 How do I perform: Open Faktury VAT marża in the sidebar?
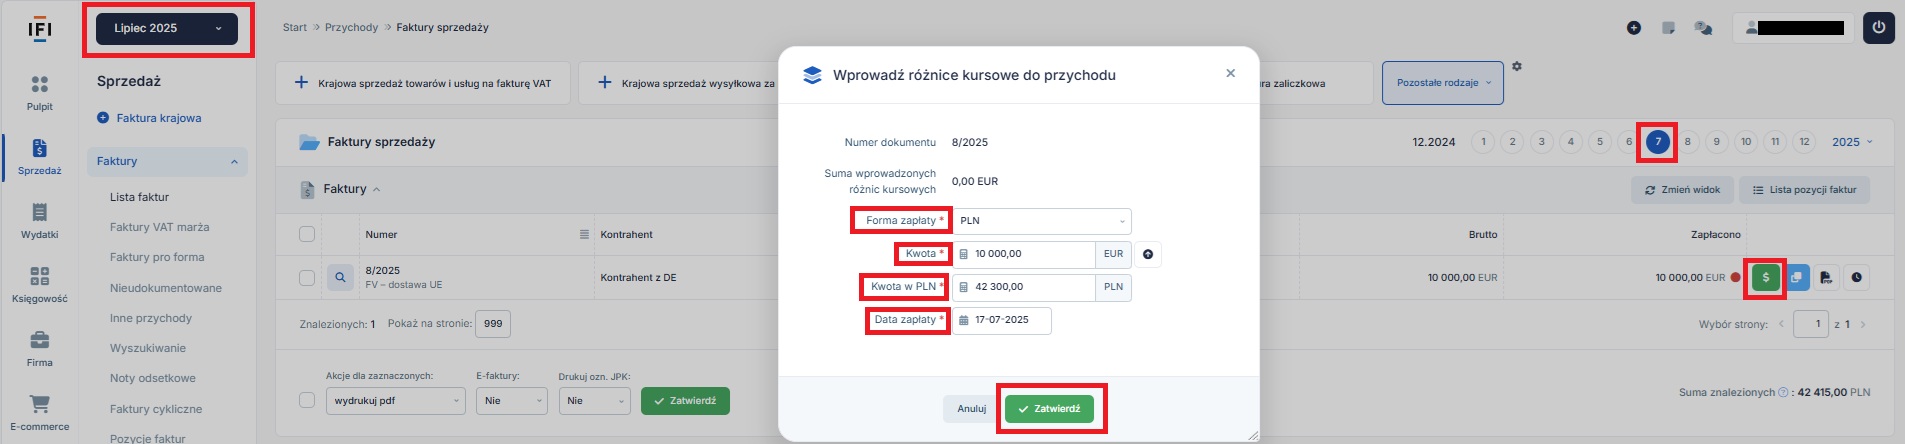[159, 227]
